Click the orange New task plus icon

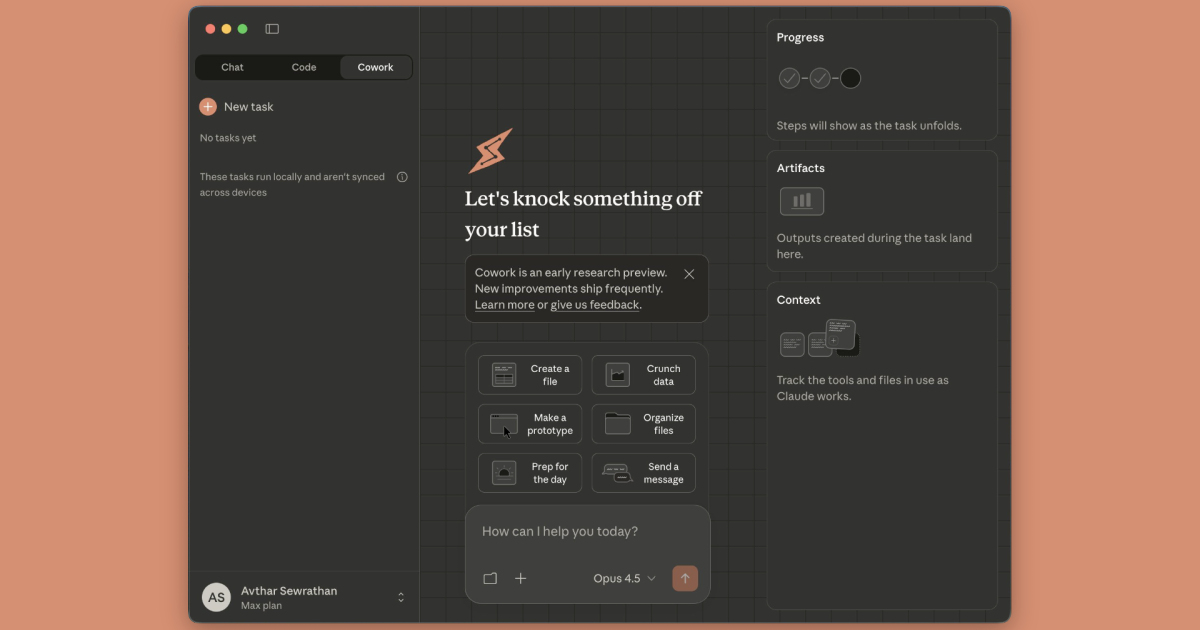point(208,107)
